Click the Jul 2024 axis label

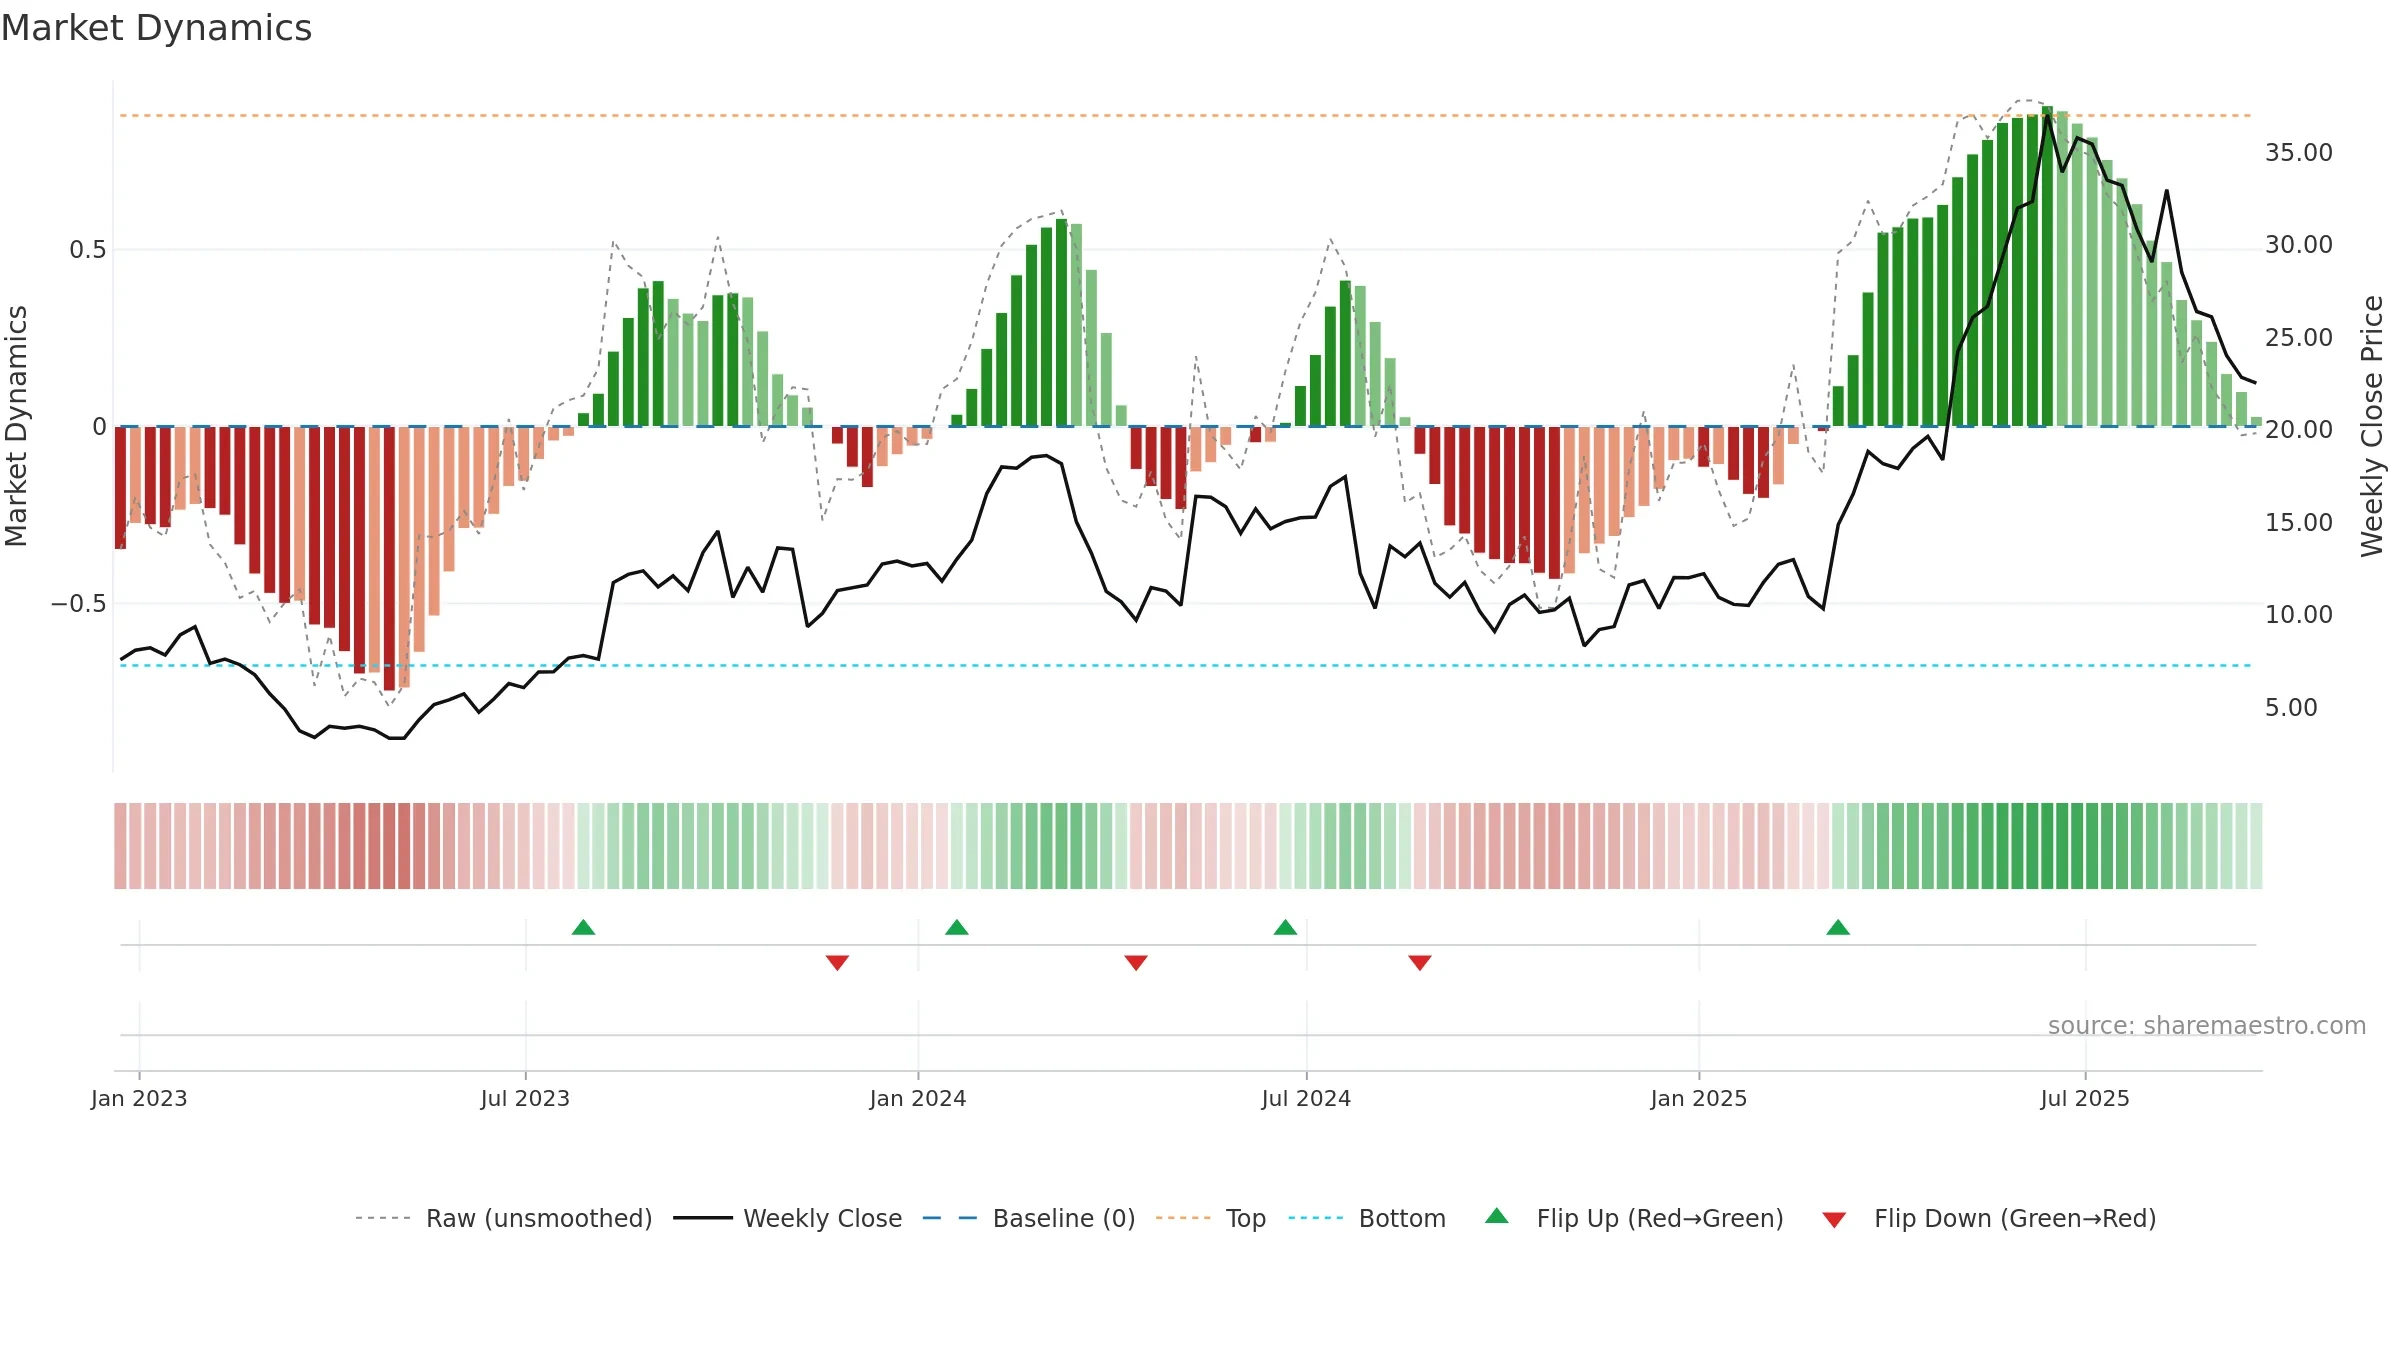tap(1306, 1098)
